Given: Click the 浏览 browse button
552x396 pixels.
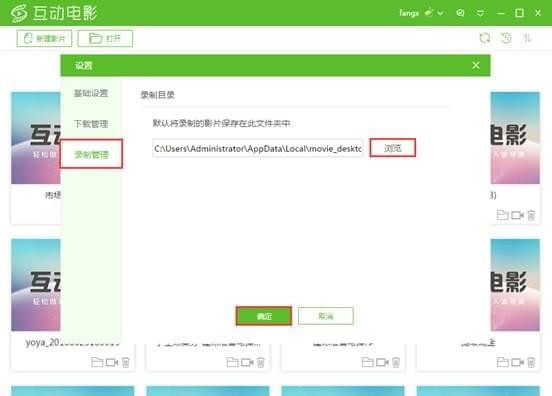Looking at the screenshot, I should click(x=393, y=148).
